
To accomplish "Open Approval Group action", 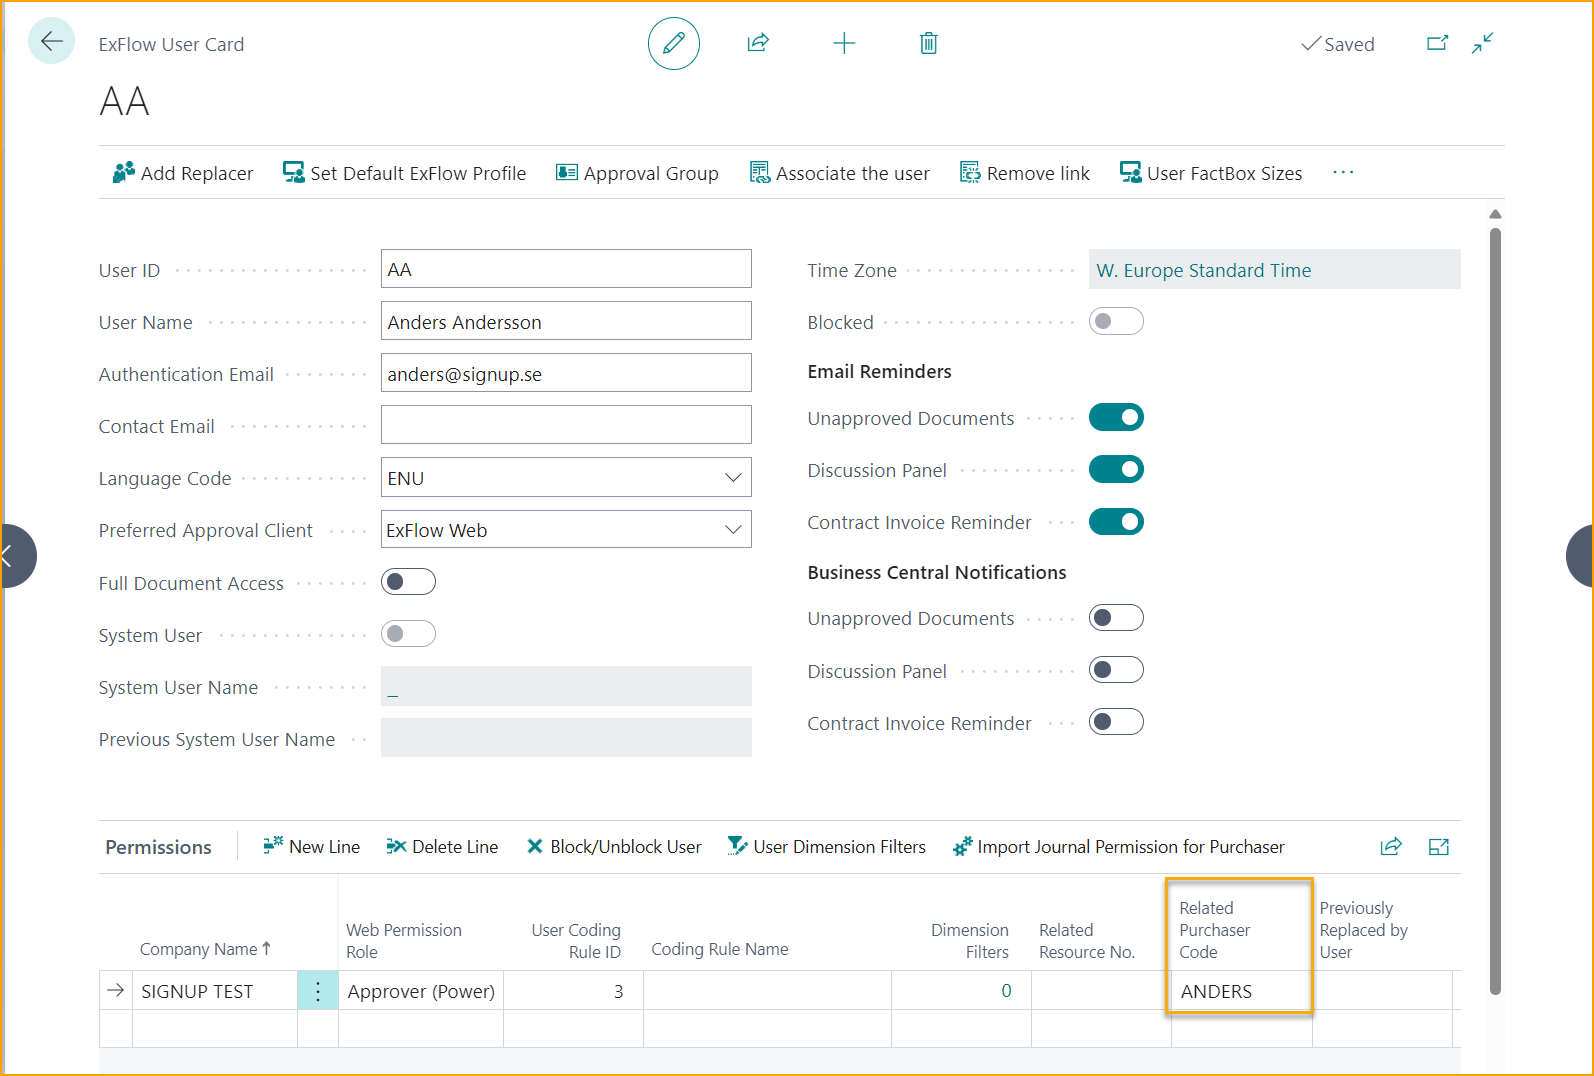I will point(637,173).
